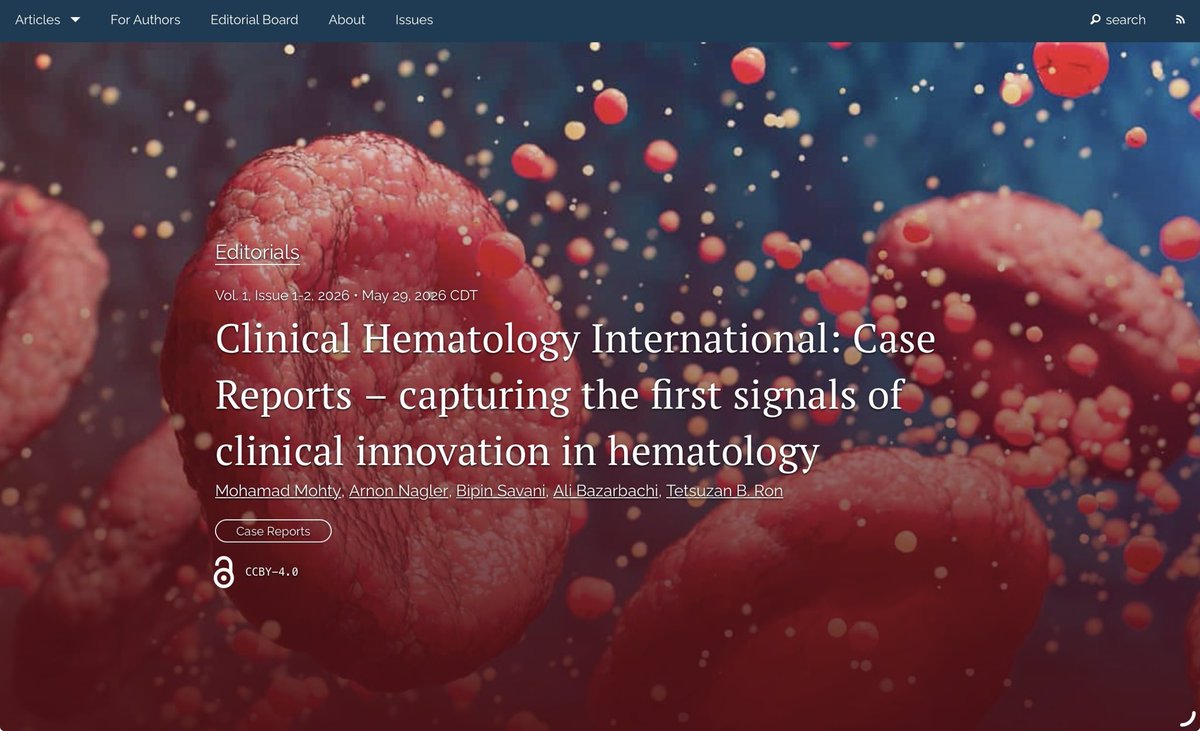1200x731 pixels.
Task: Go to For Authors page
Action: point(145,20)
